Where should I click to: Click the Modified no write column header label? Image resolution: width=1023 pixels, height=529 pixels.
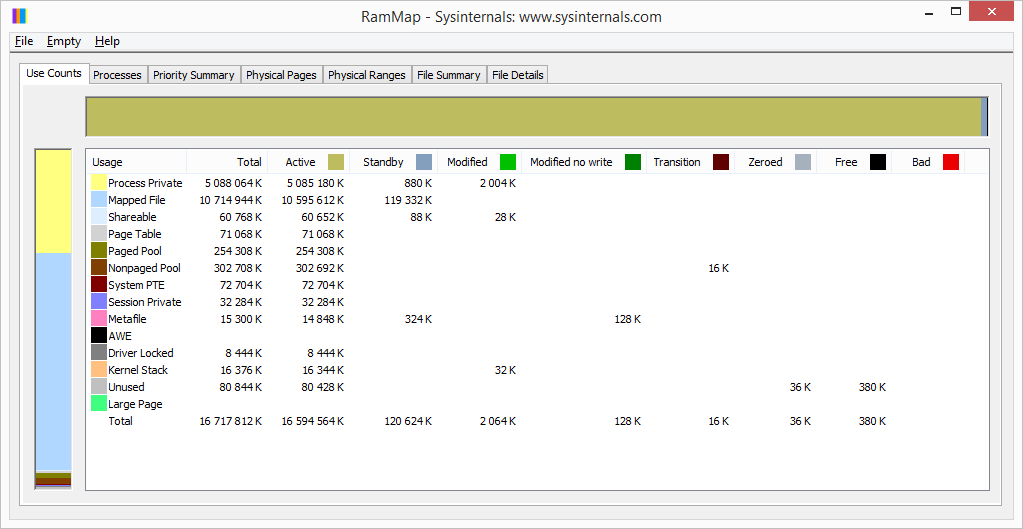[x=572, y=162]
